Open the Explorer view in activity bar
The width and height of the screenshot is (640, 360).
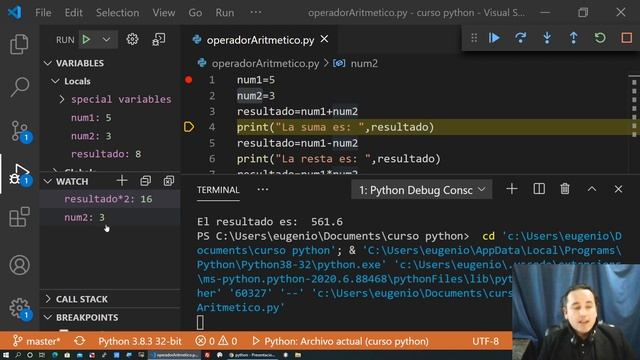click(19, 44)
